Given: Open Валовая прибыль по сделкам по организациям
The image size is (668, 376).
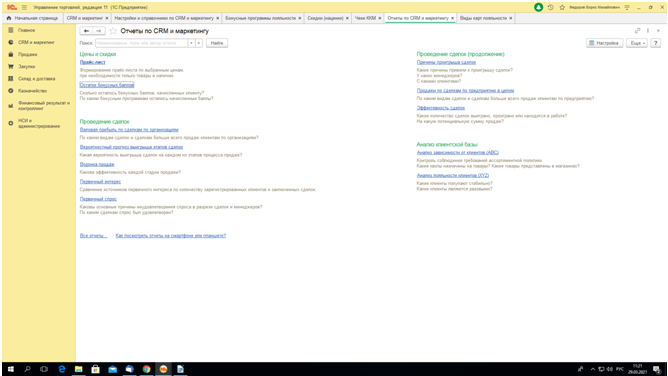Looking at the screenshot, I should [x=129, y=129].
